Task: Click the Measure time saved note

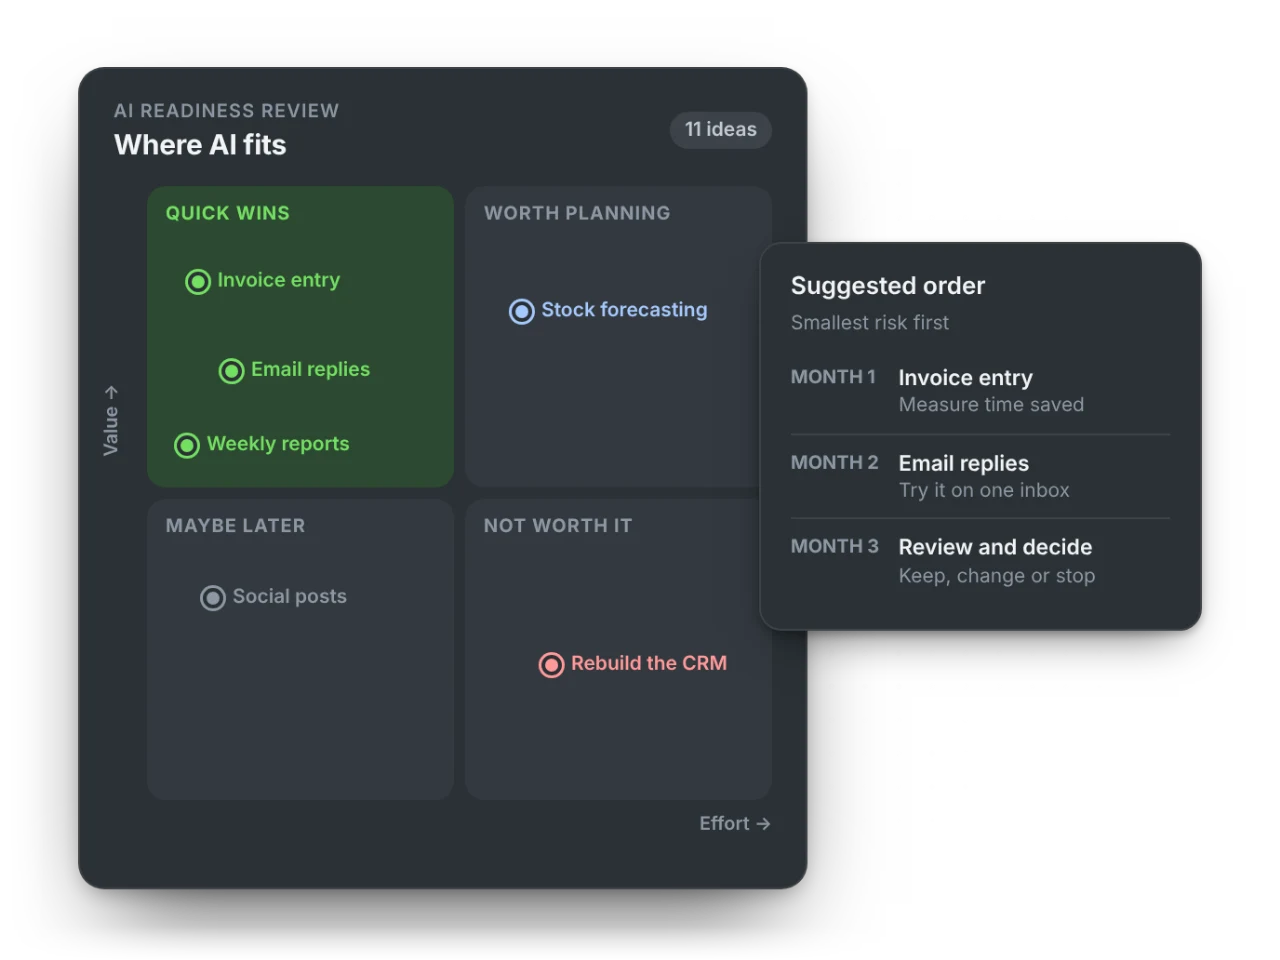Action: [x=991, y=405]
